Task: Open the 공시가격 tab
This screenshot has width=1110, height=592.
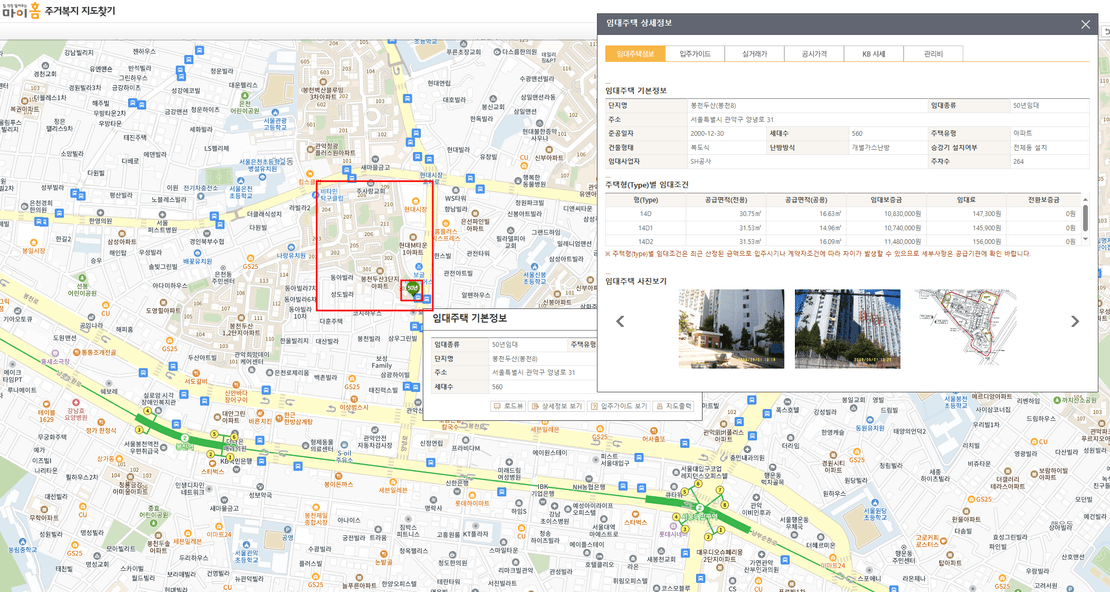Action: click(x=814, y=54)
